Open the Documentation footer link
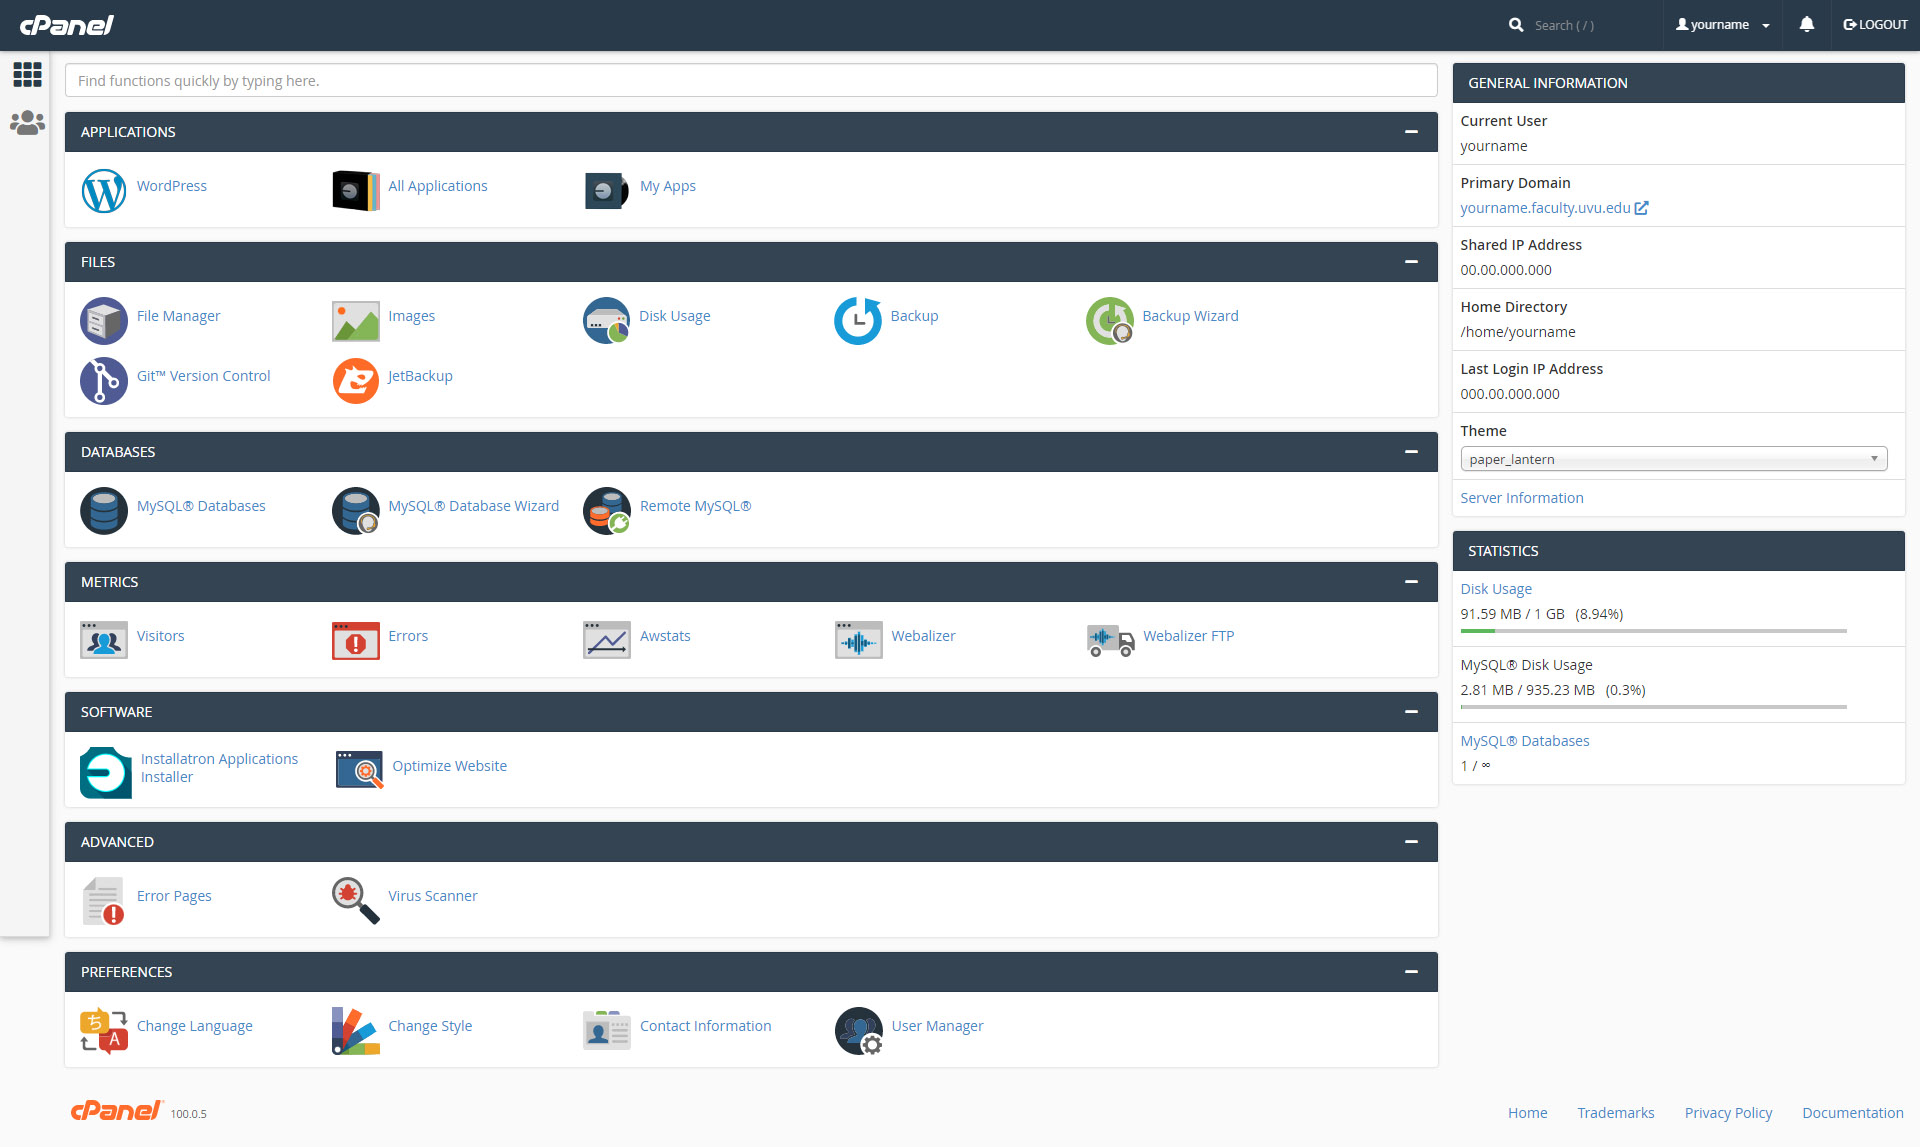 [1852, 1113]
